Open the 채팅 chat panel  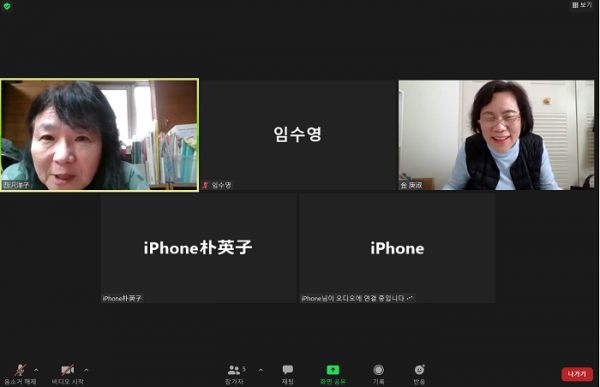(288, 374)
